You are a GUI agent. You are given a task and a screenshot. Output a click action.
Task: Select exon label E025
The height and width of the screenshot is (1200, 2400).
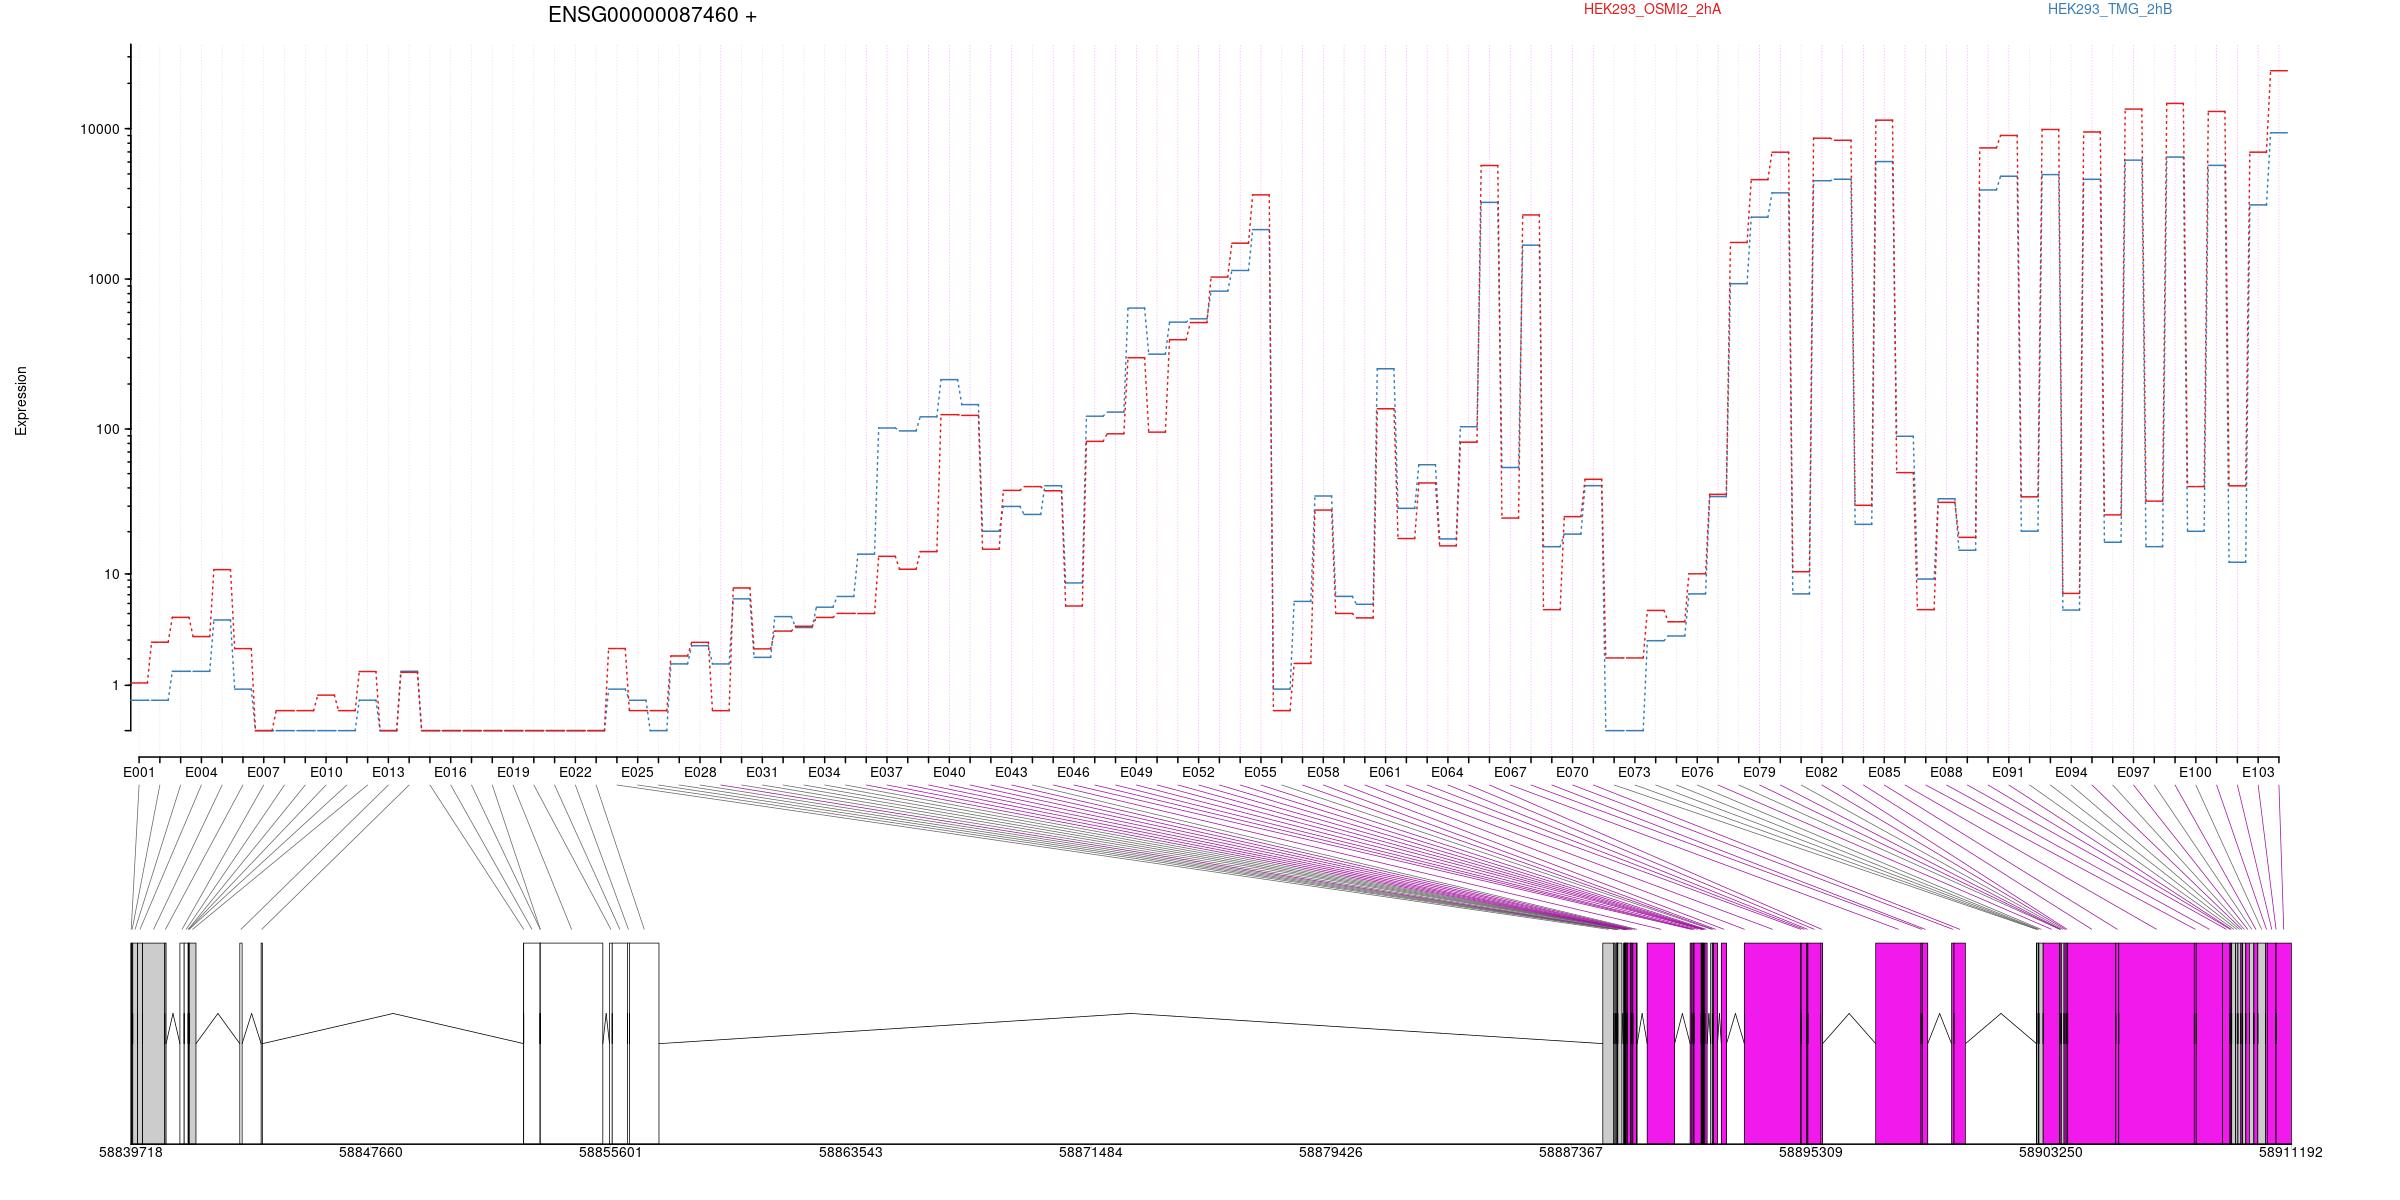tap(637, 773)
